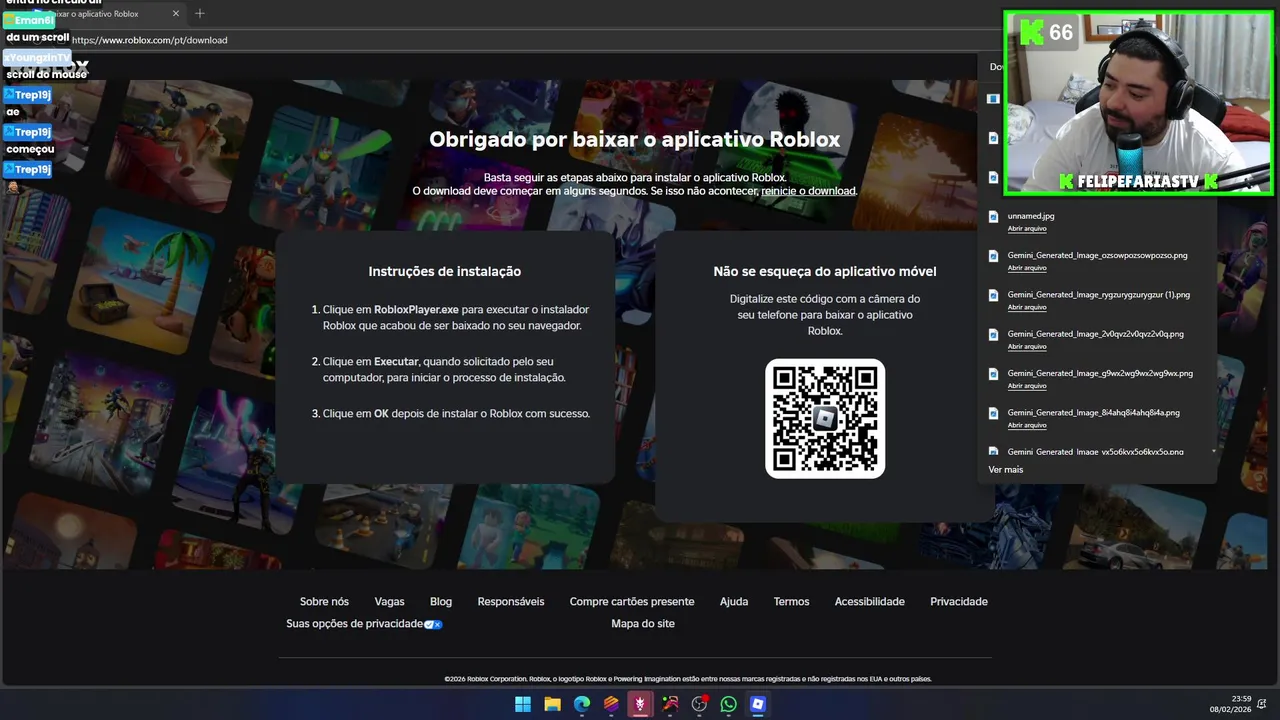Image resolution: width=1280 pixels, height=720 pixels.
Task: Open the OBS Studio taskbar icon
Action: [x=699, y=704]
